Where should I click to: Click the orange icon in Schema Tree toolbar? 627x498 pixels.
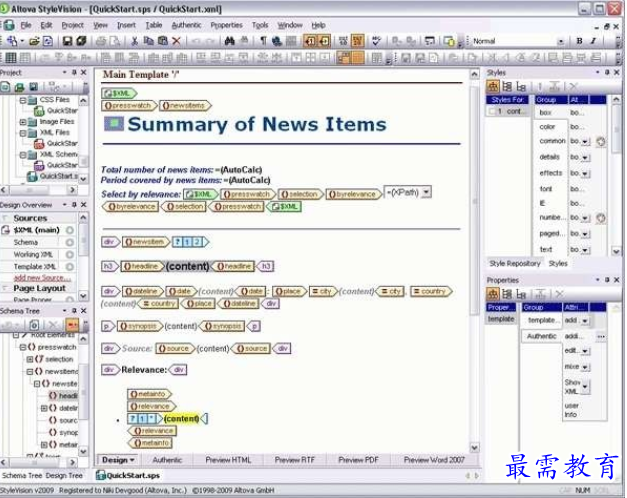72,325
